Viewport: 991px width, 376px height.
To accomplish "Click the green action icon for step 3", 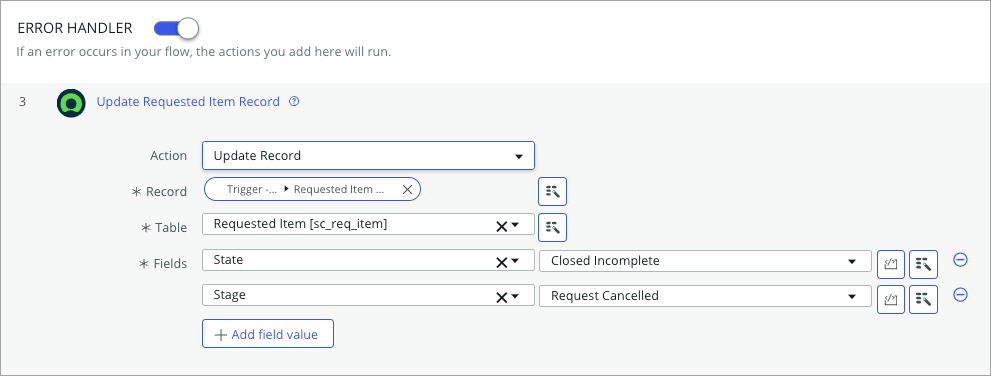I will pos(71,103).
